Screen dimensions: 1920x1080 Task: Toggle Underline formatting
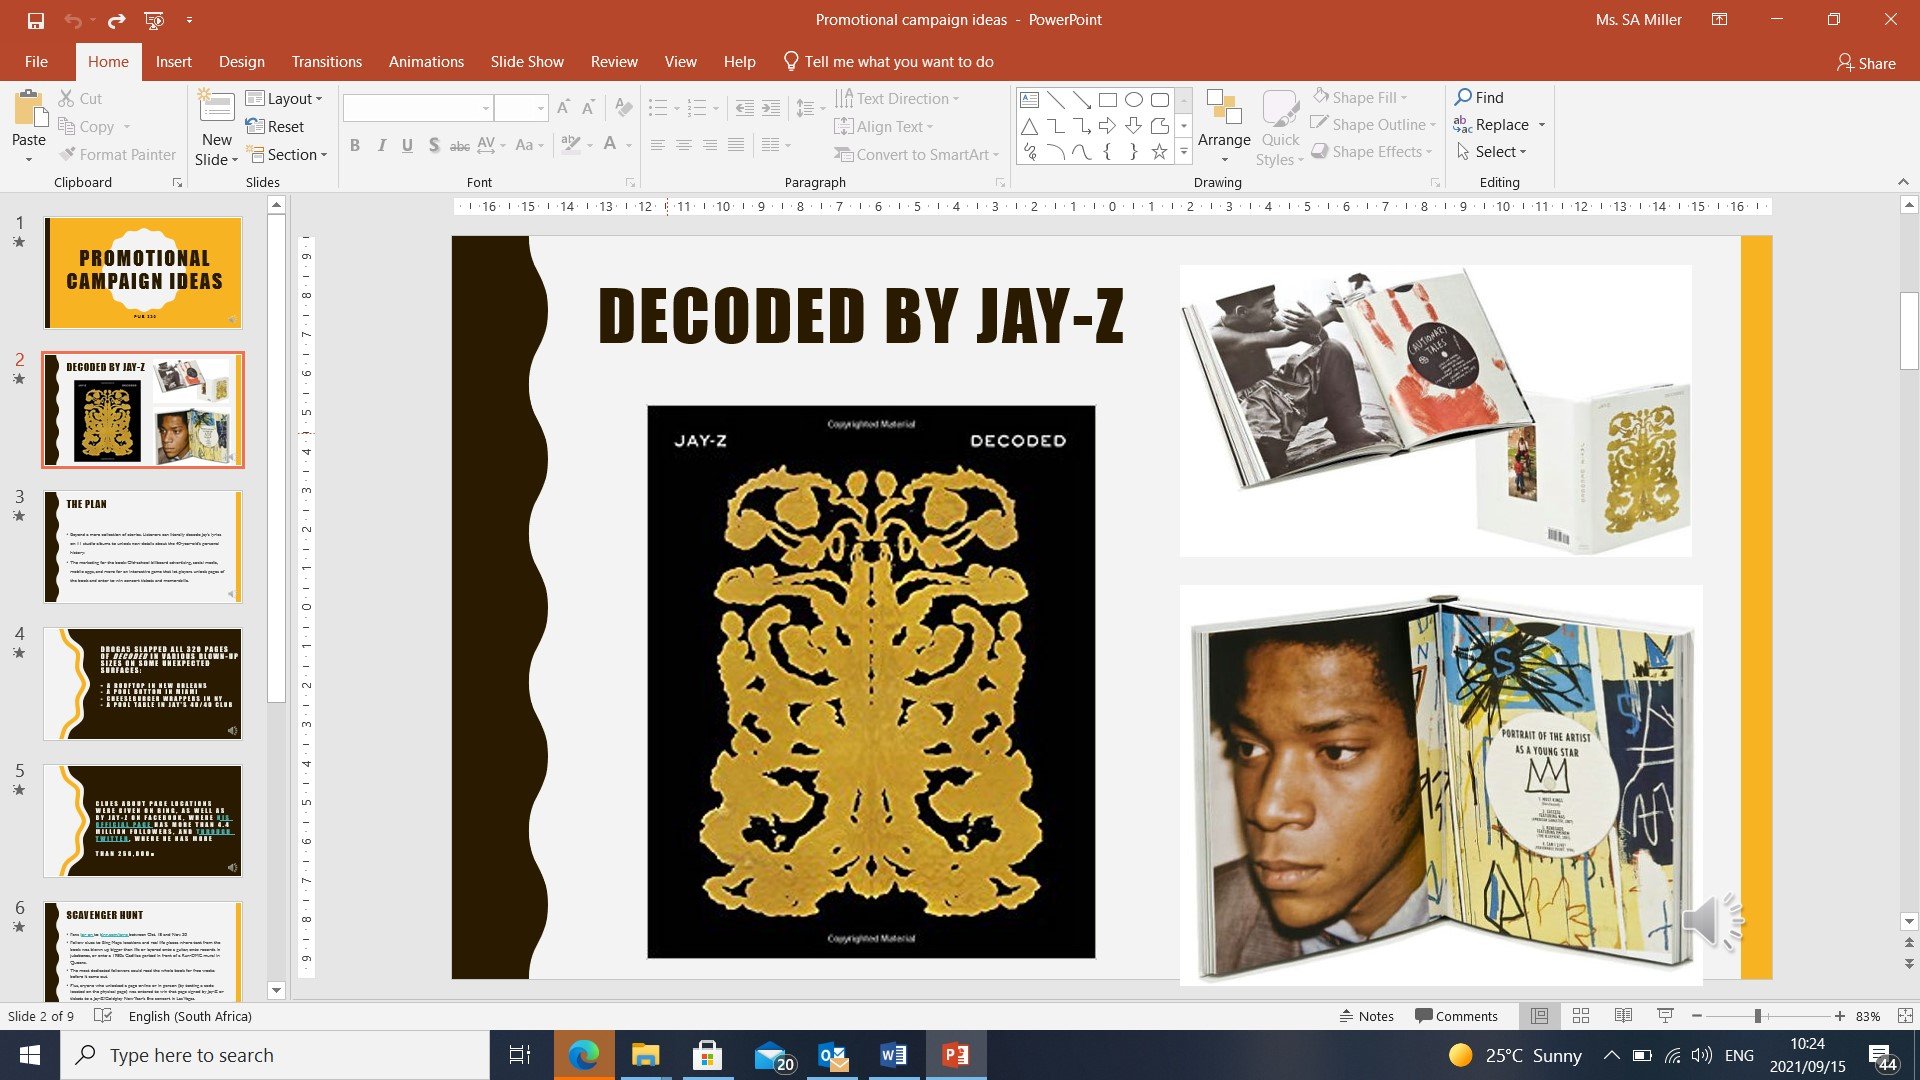click(x=407, y=146)
